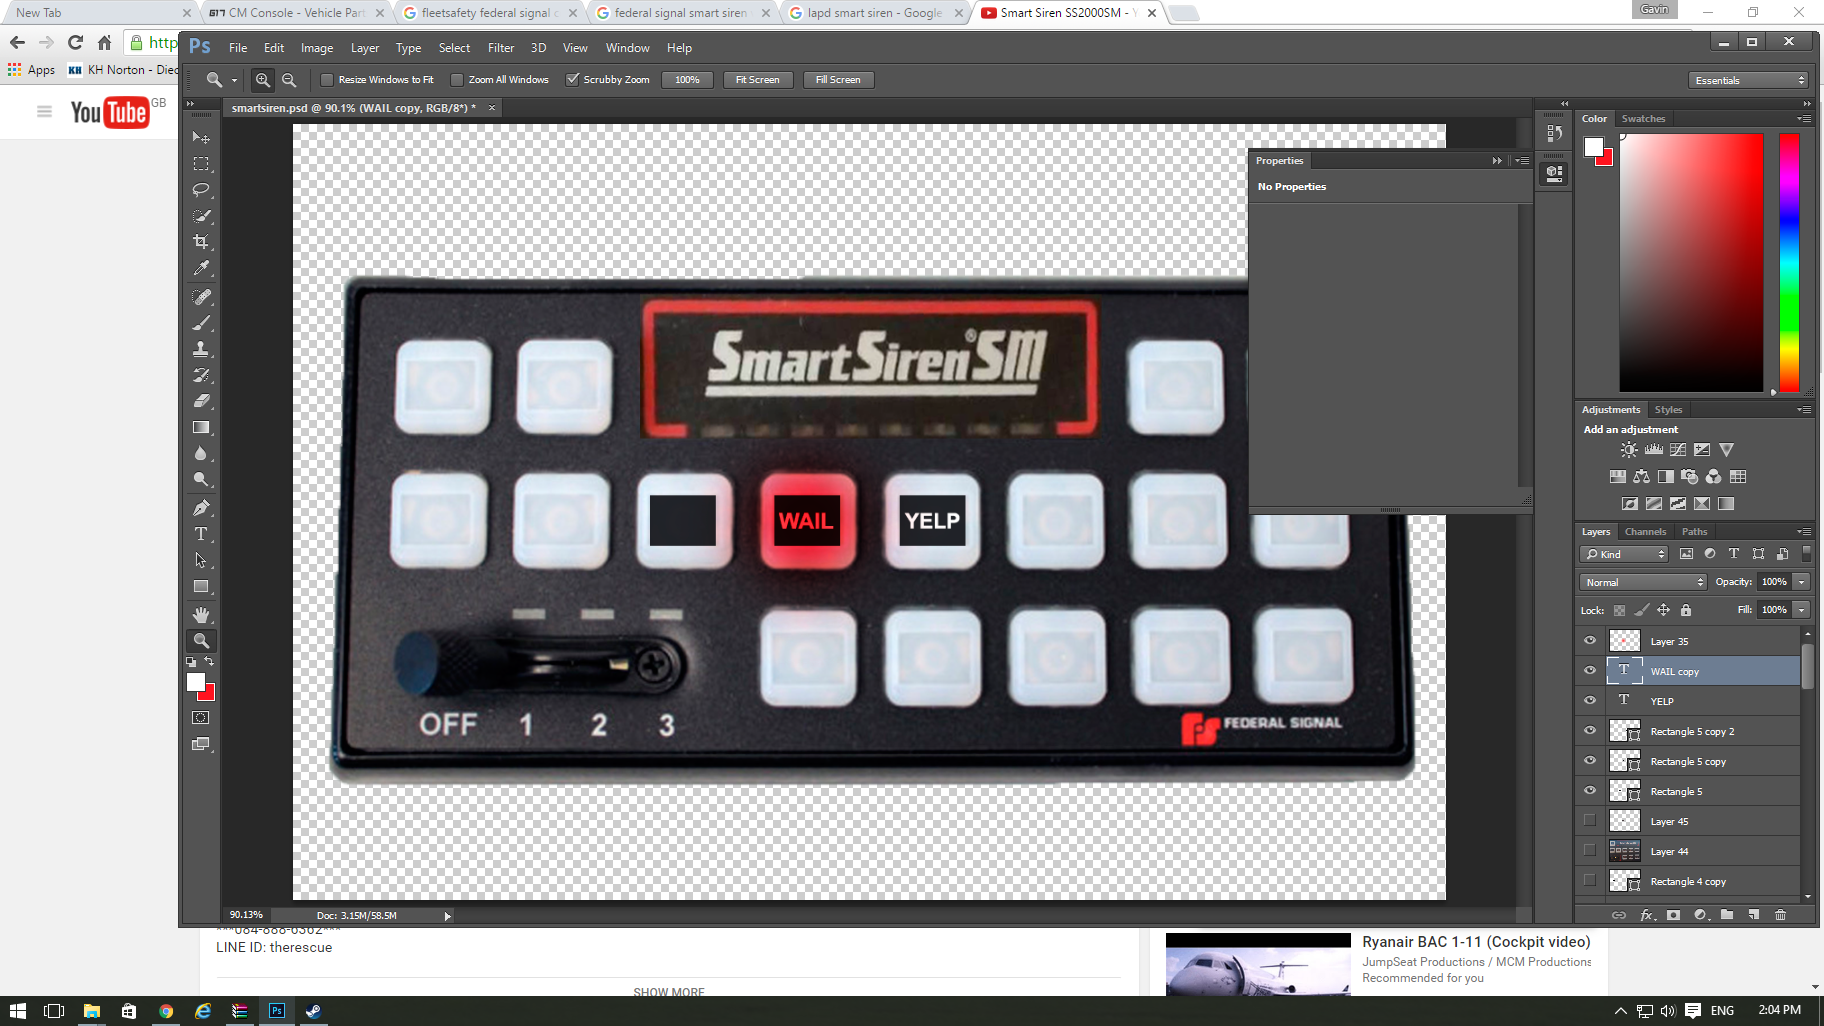Enable Resize Windows to Fit checkbox

tap(327, 80)
